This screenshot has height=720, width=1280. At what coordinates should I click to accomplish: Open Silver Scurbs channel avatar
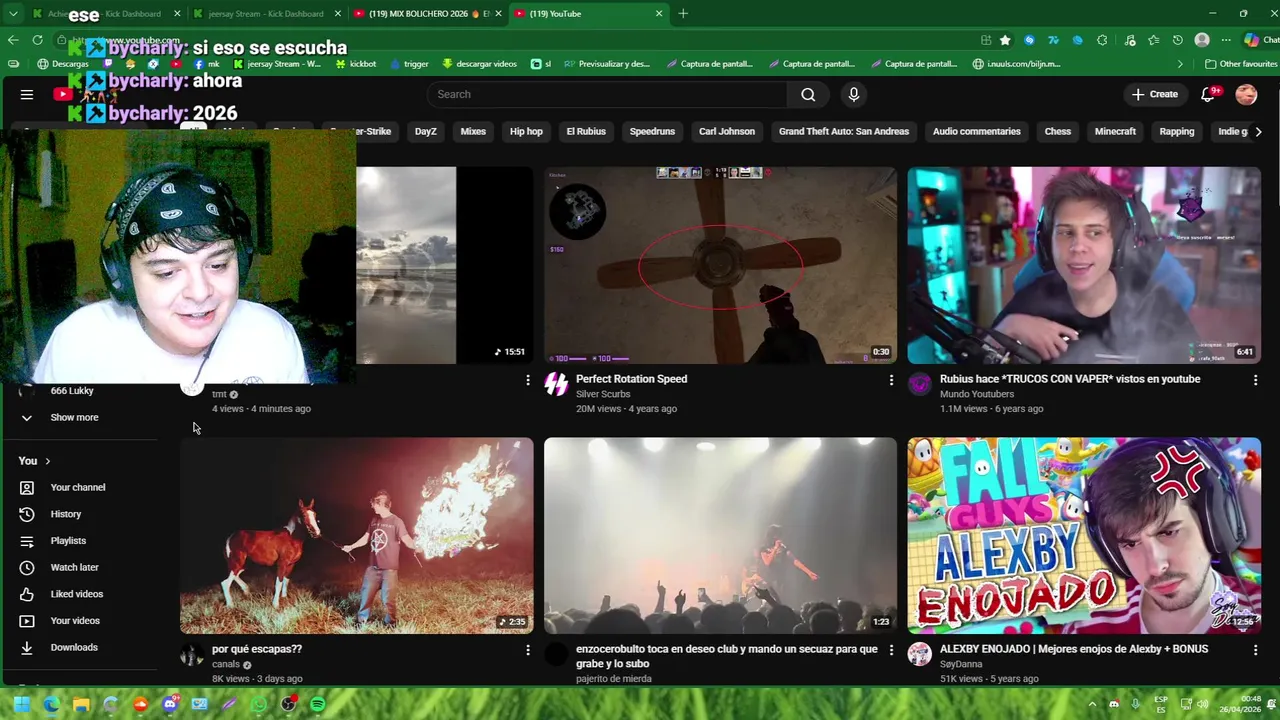pos(556,384)
